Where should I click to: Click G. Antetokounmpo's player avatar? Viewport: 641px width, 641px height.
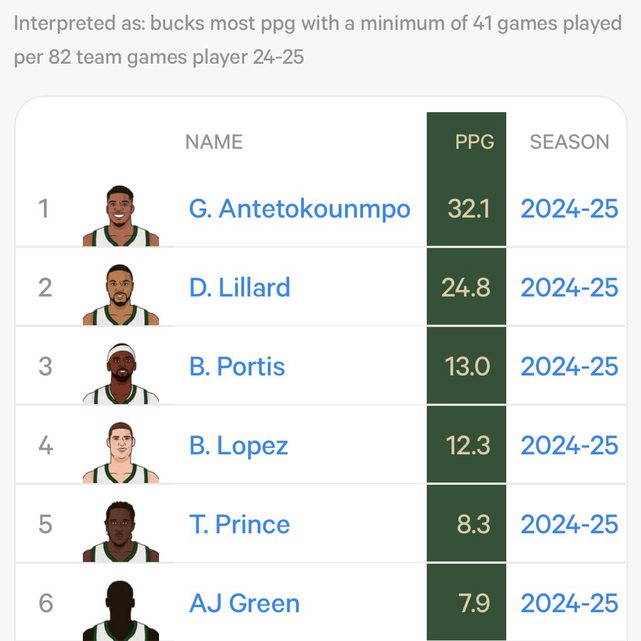(120, 214)
